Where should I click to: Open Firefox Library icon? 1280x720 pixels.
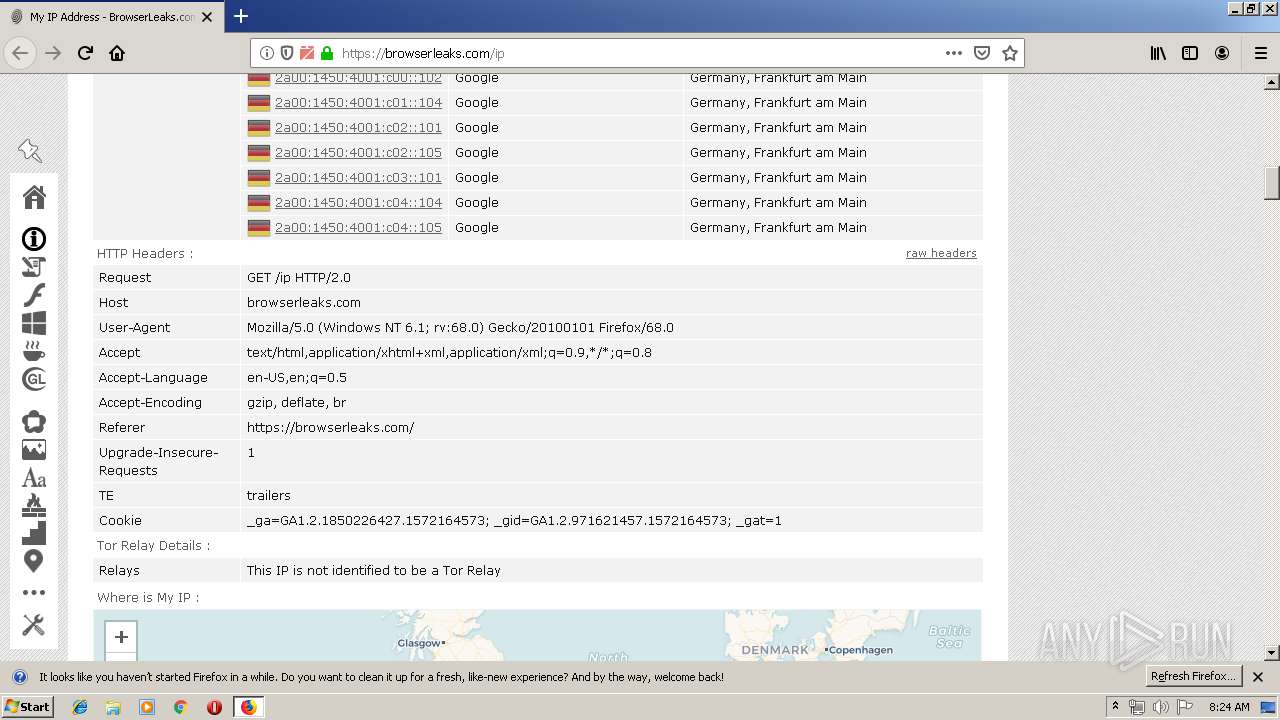(x=1158, y=53)
